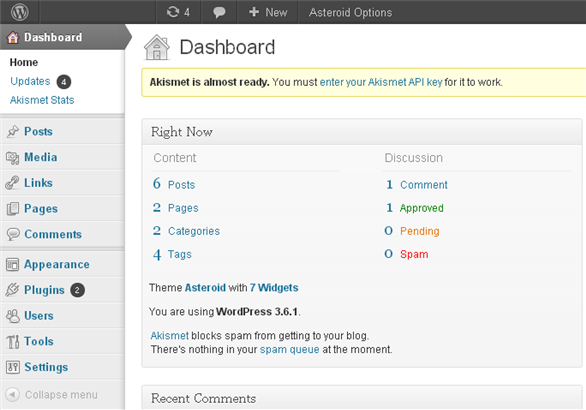The width and height of the screenshot is (586, 410).
Task: Open the Settings menu label
Action: pos(46,367)
